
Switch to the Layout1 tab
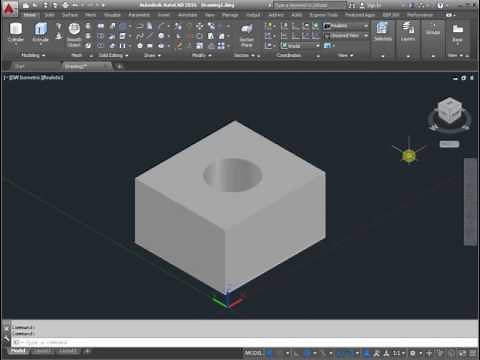42,351
